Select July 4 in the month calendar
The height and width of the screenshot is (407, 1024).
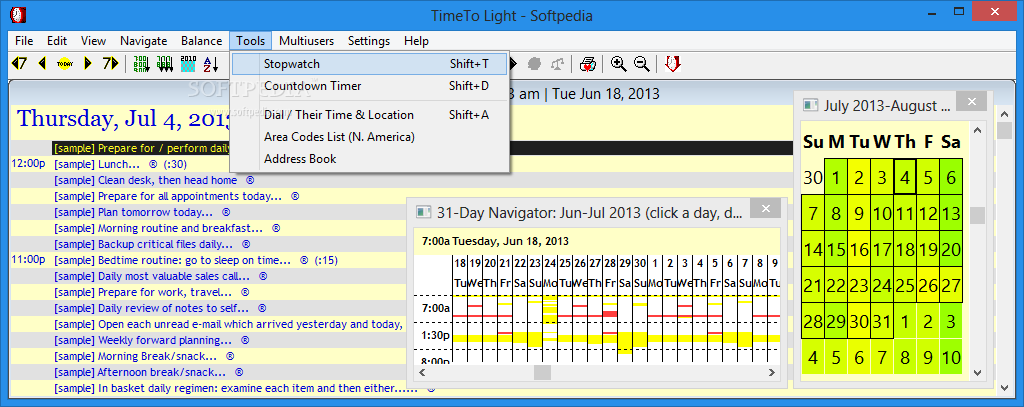click(904, 176)
